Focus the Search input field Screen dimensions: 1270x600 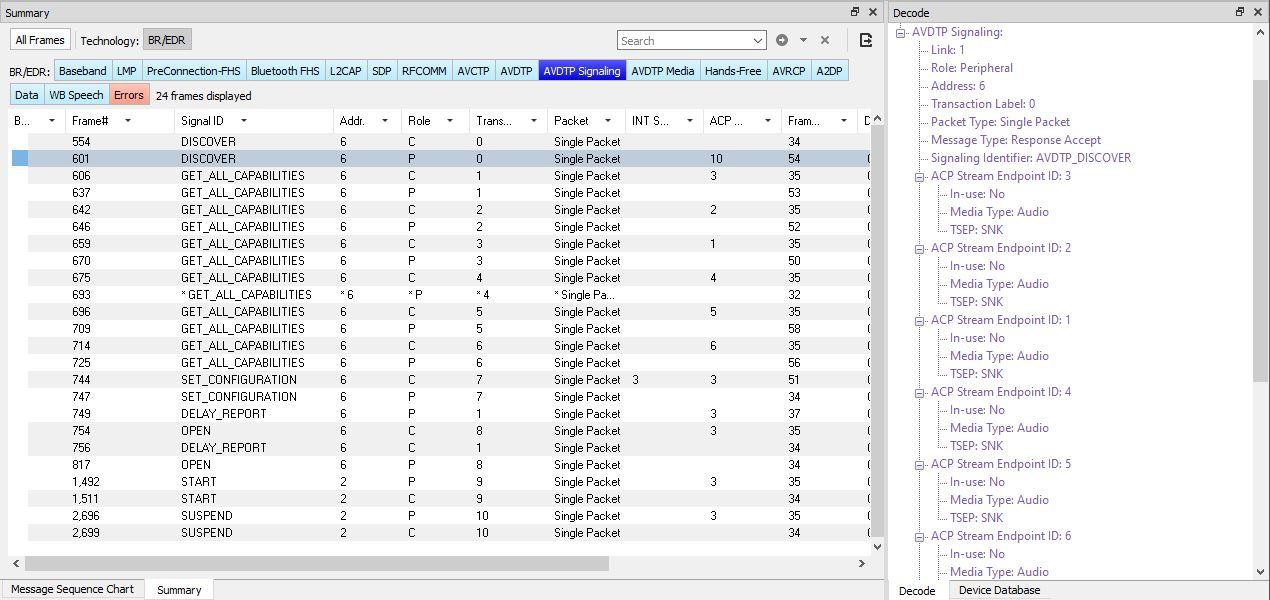click(684, 40)
